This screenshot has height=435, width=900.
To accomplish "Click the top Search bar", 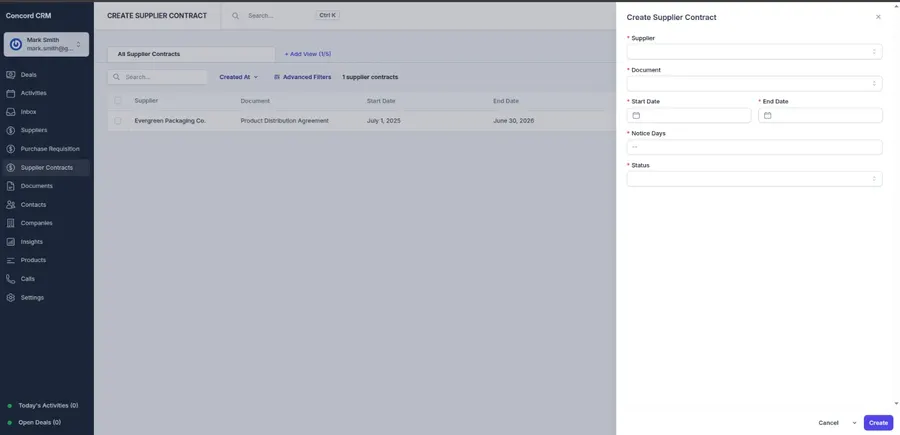I will pos(285,15).
